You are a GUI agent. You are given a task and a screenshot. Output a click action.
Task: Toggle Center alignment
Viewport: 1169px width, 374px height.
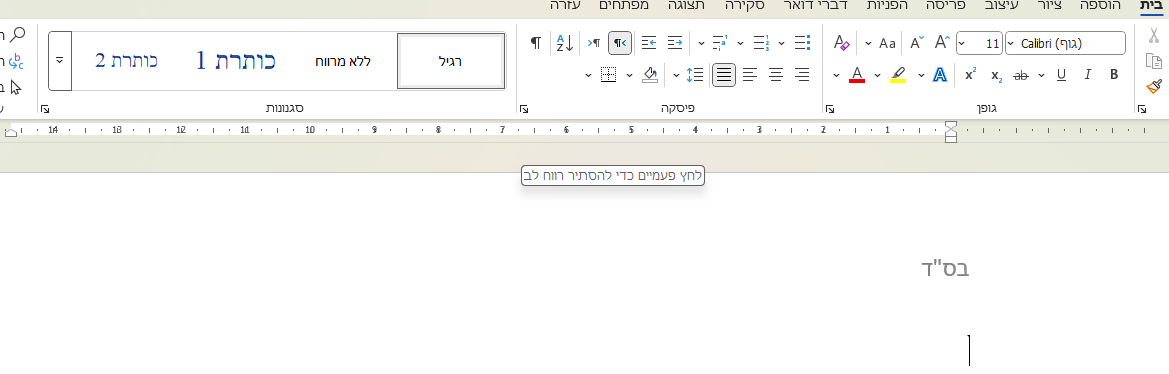point(776,75)
